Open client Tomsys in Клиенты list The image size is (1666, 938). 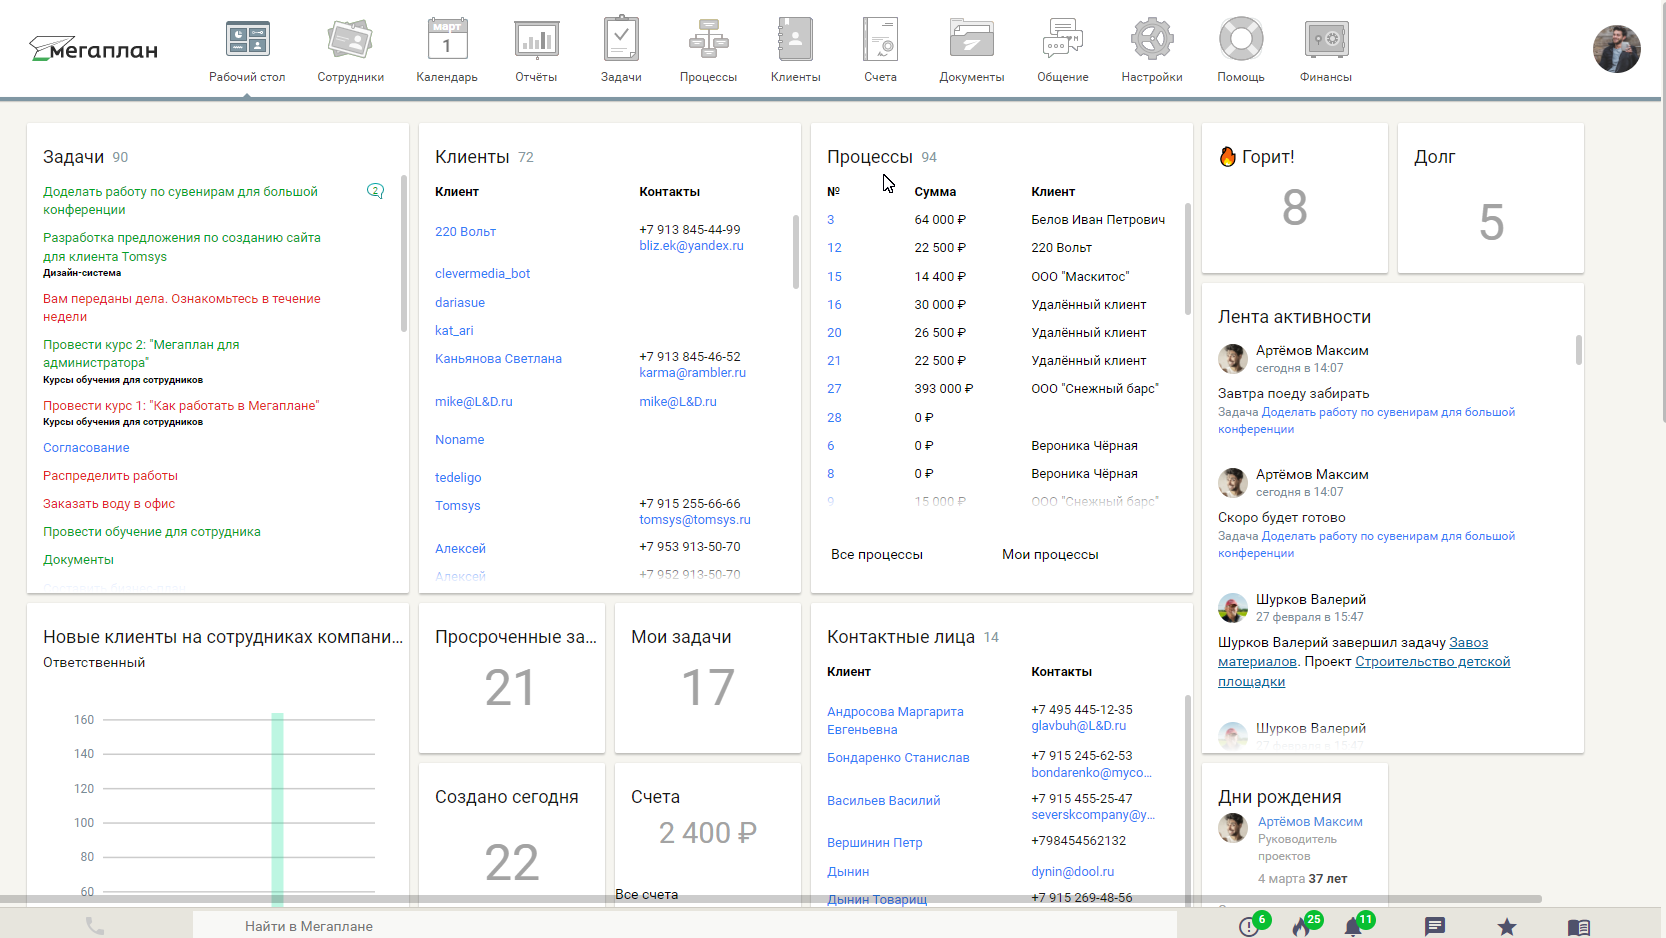tap(457, 506)
